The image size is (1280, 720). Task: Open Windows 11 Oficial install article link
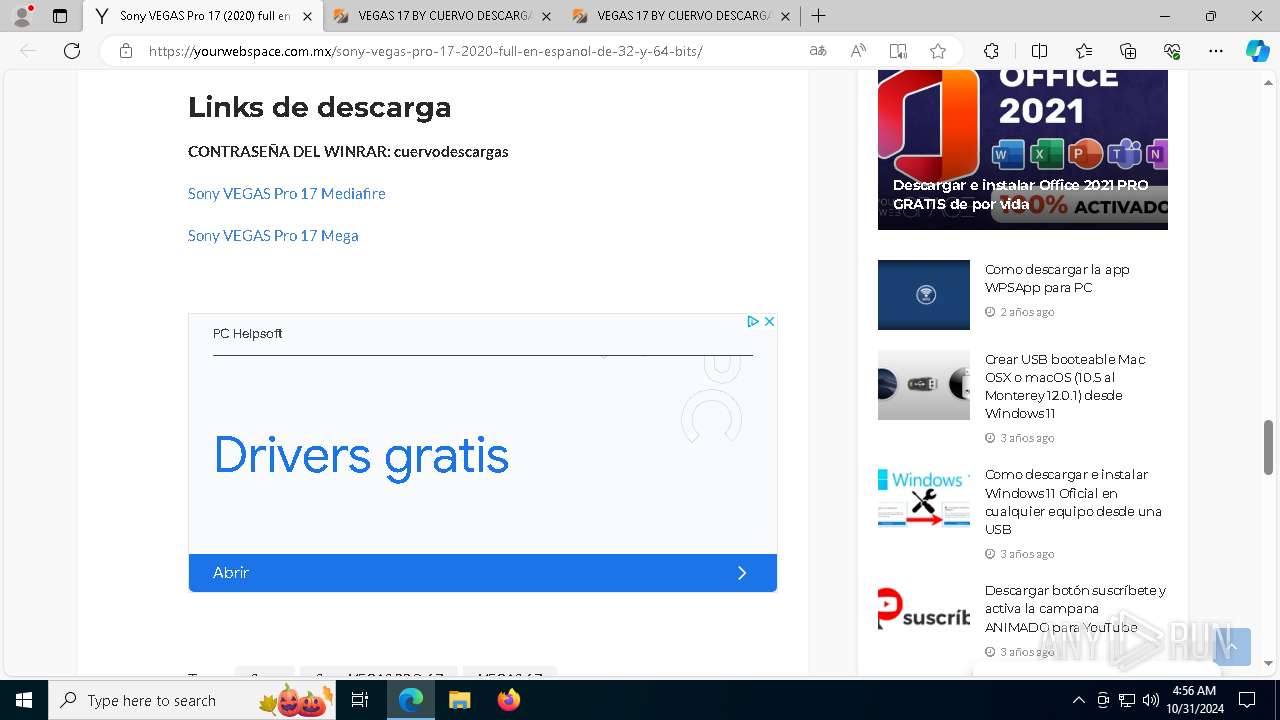(x=1073, y=502)
